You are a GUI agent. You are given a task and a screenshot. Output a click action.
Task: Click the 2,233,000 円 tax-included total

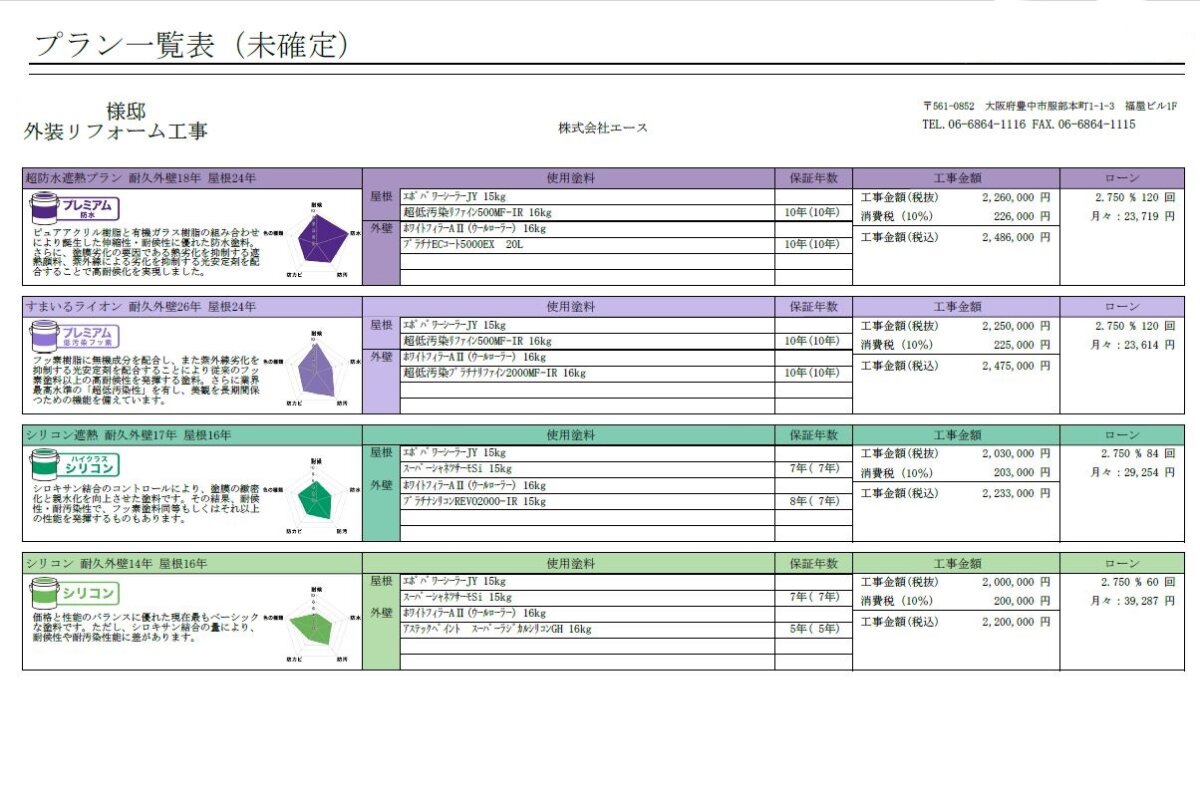pyautogui.click(x=1016, y=493)
